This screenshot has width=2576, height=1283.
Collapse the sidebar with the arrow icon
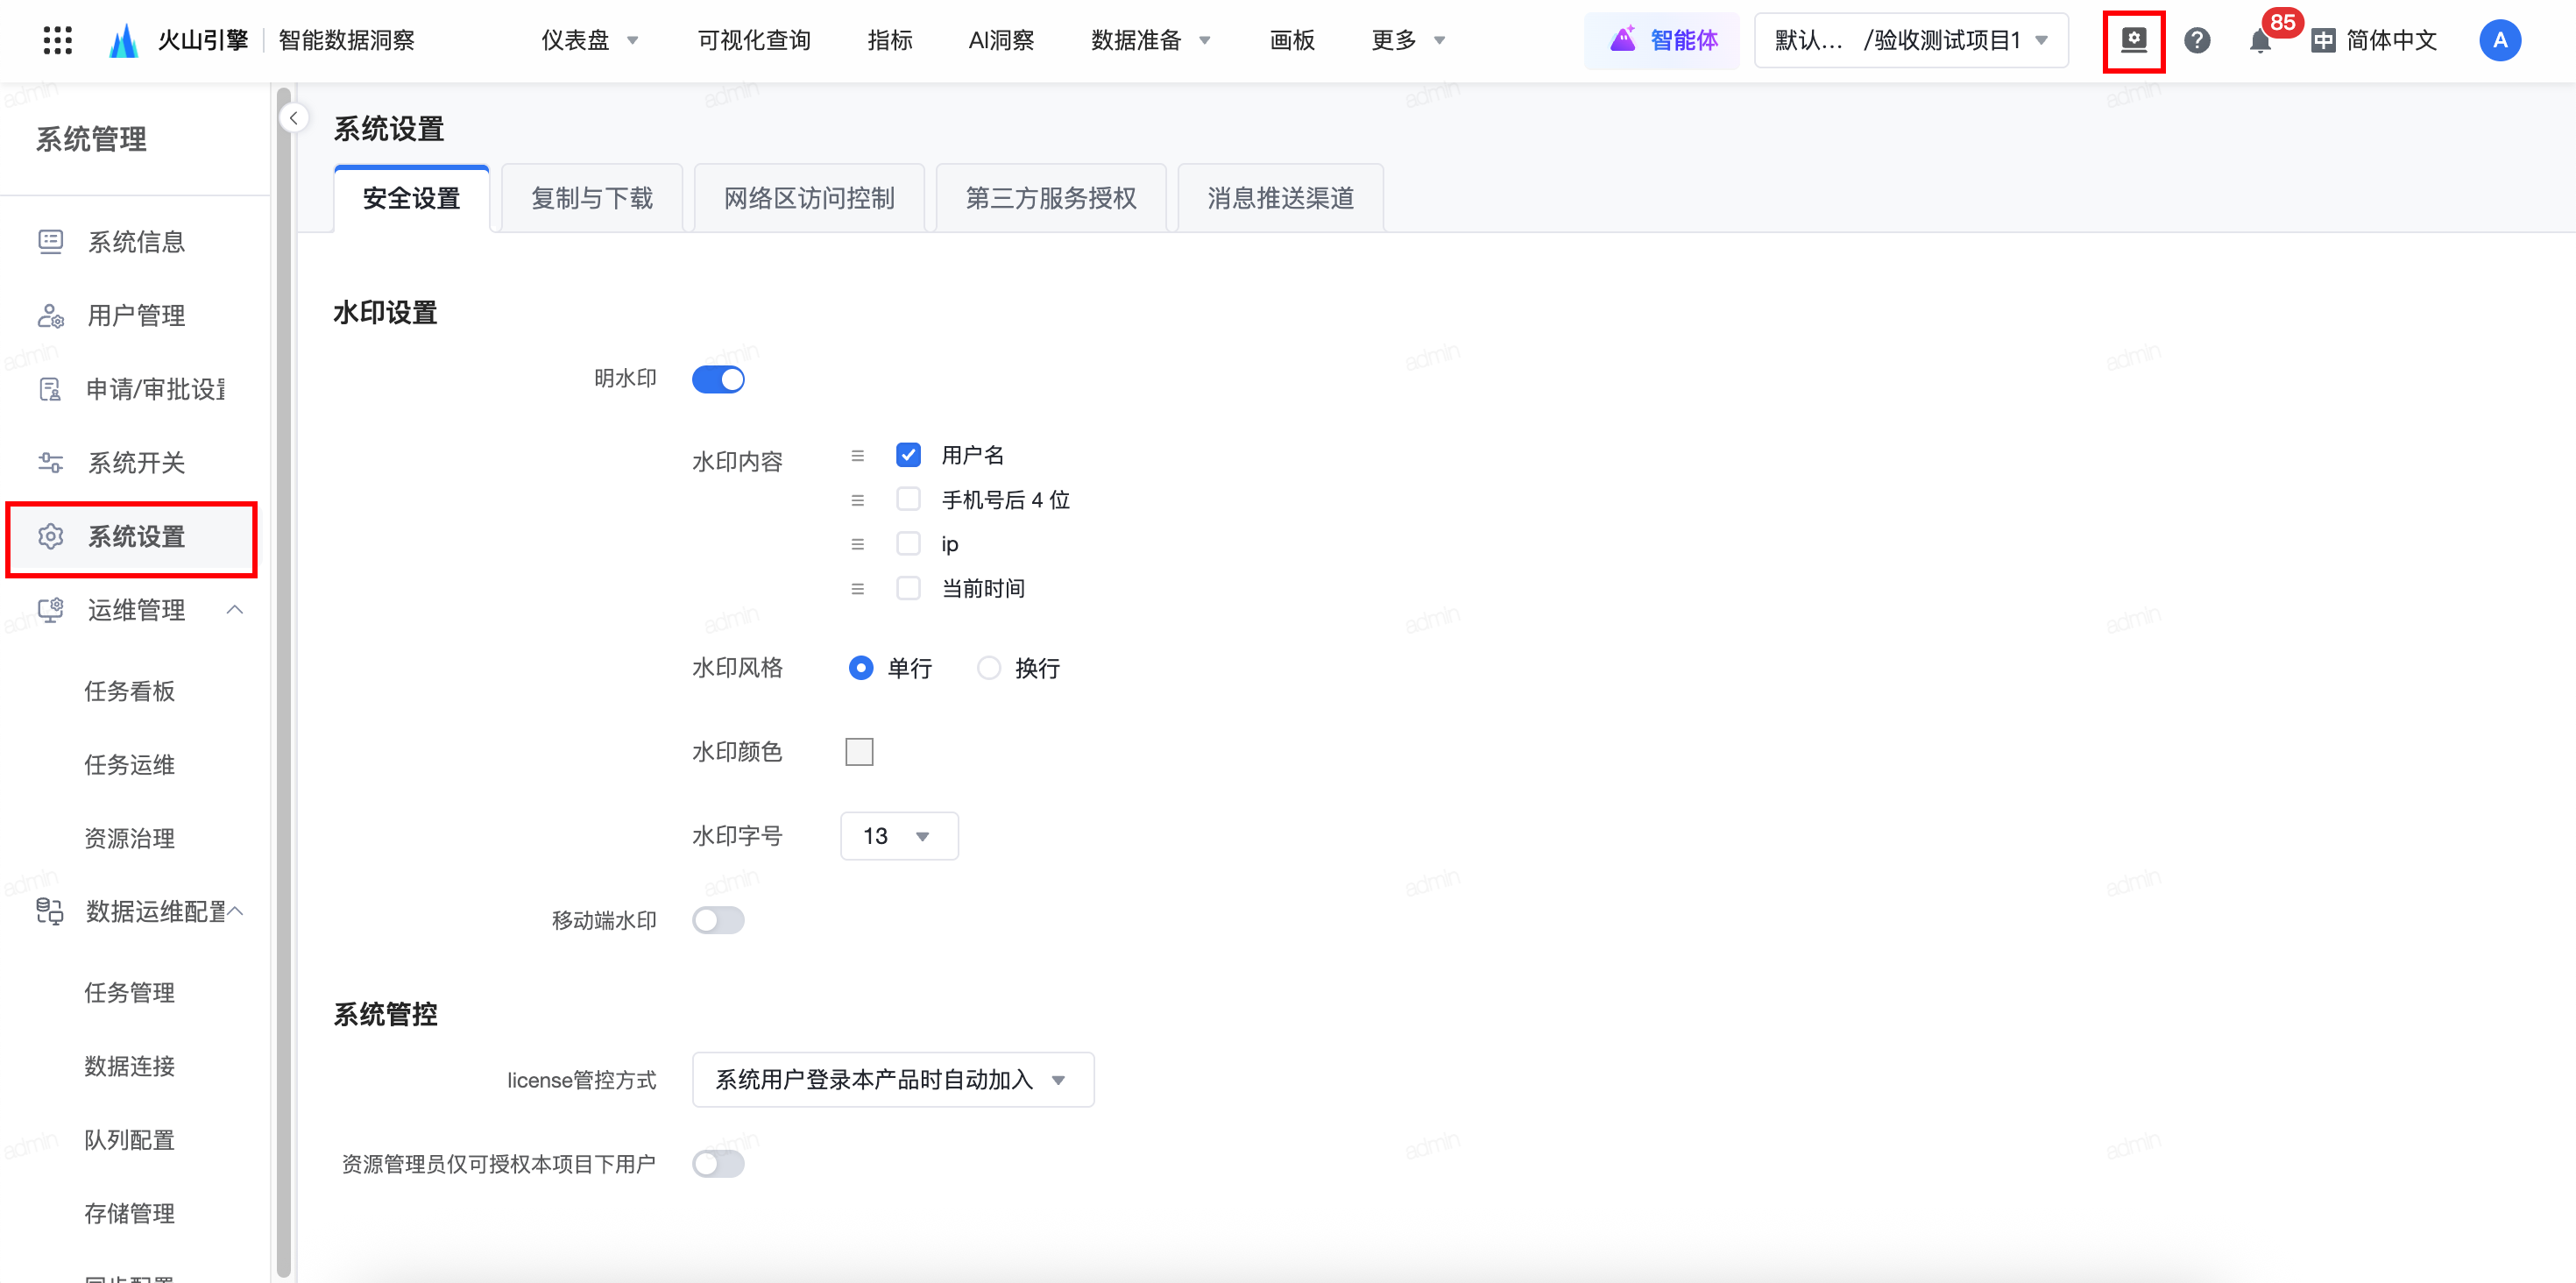(293, 118)
